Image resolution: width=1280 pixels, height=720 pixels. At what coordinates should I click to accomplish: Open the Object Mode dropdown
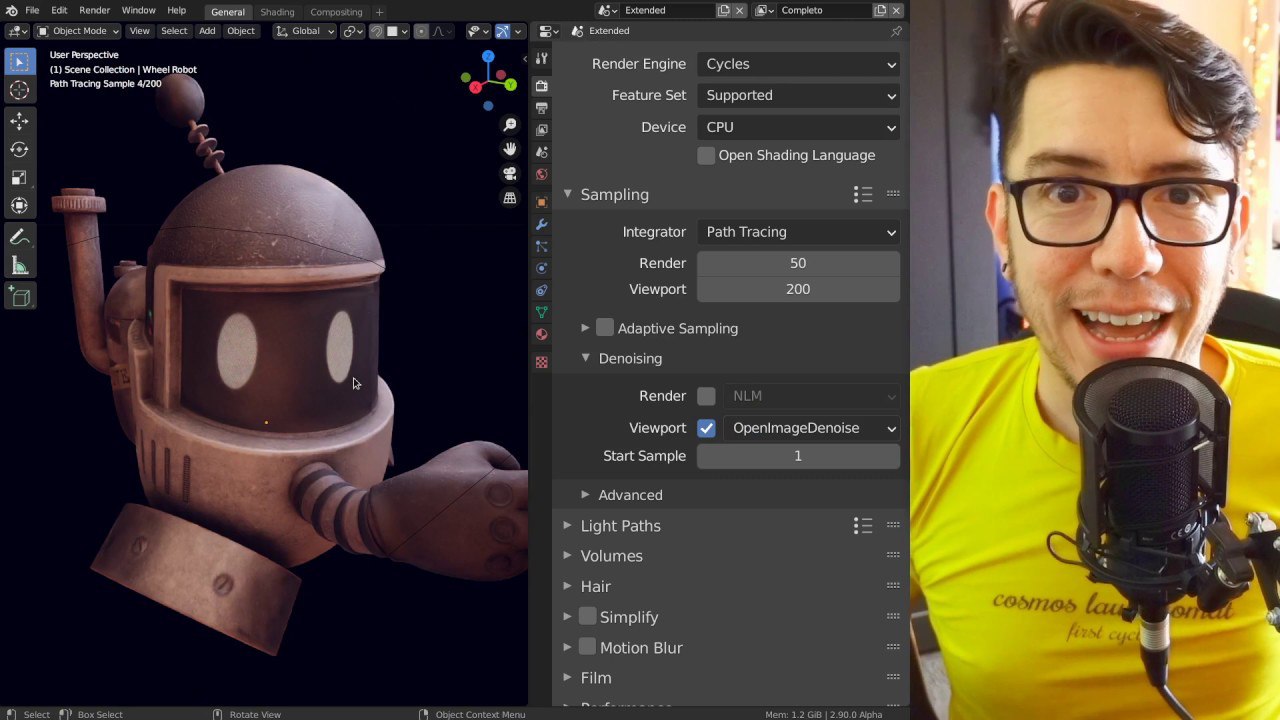click(78, 31)
